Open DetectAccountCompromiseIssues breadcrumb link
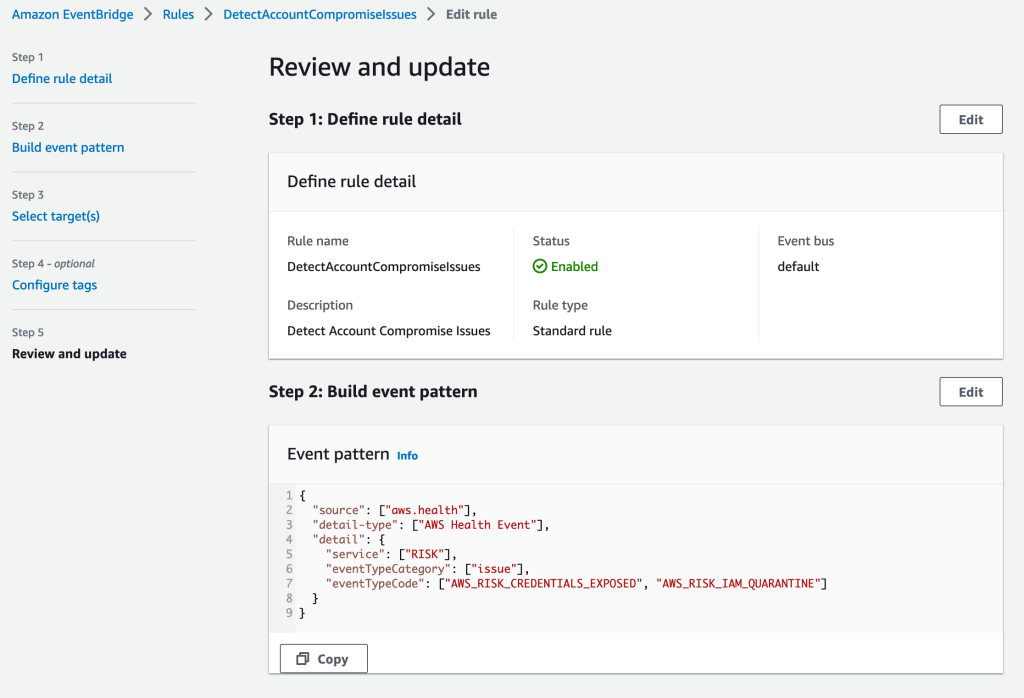1024x698 pixels. 319,15
